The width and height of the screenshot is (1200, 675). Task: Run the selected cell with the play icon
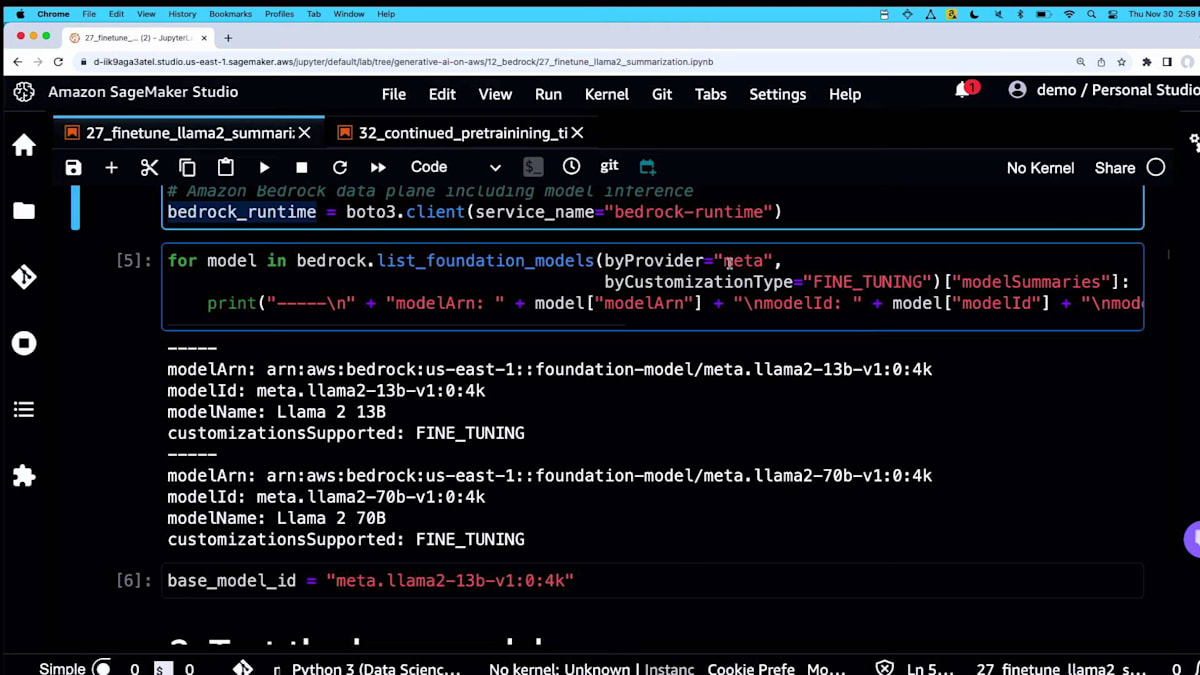click(x=264, y=168)
